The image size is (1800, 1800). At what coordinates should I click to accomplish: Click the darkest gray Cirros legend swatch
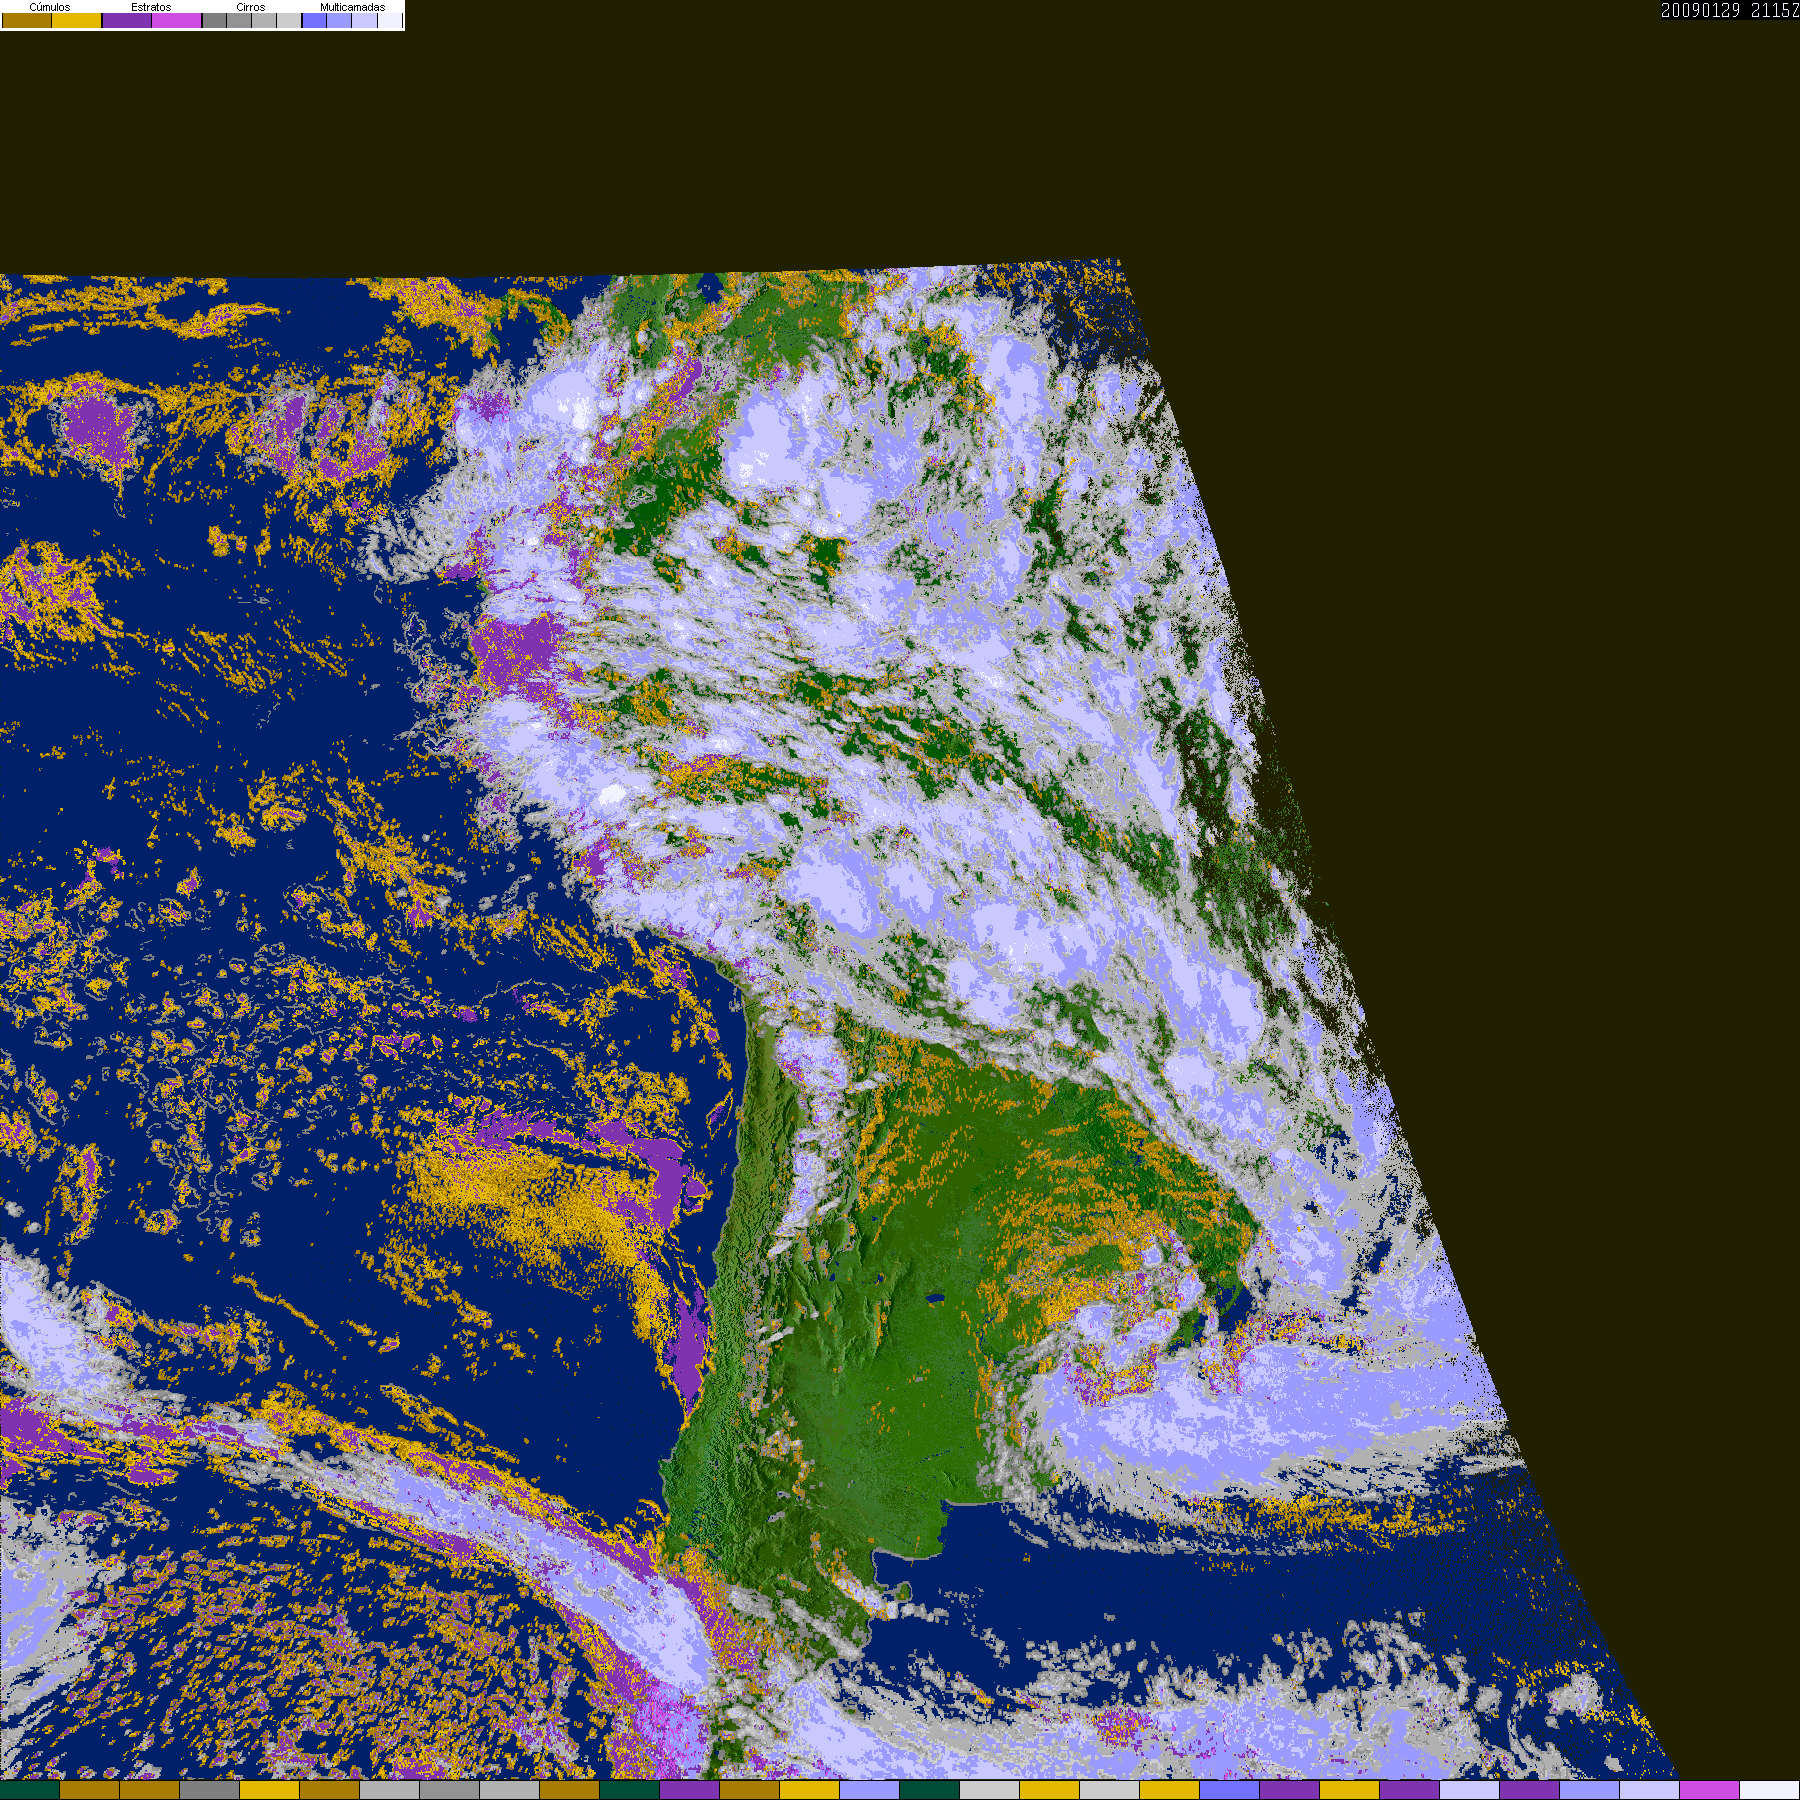click(x=214, y=21)
